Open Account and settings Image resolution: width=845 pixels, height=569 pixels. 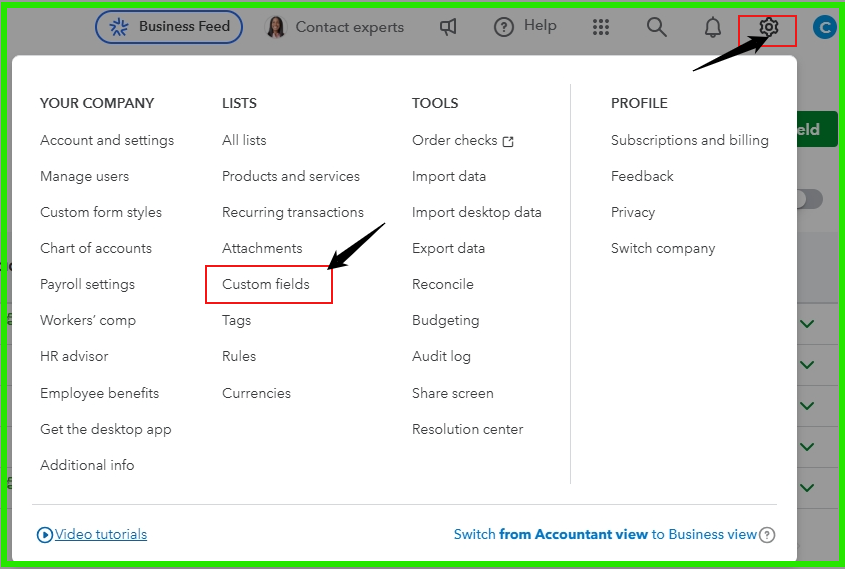pyautogui.click(x=107, y=140)
